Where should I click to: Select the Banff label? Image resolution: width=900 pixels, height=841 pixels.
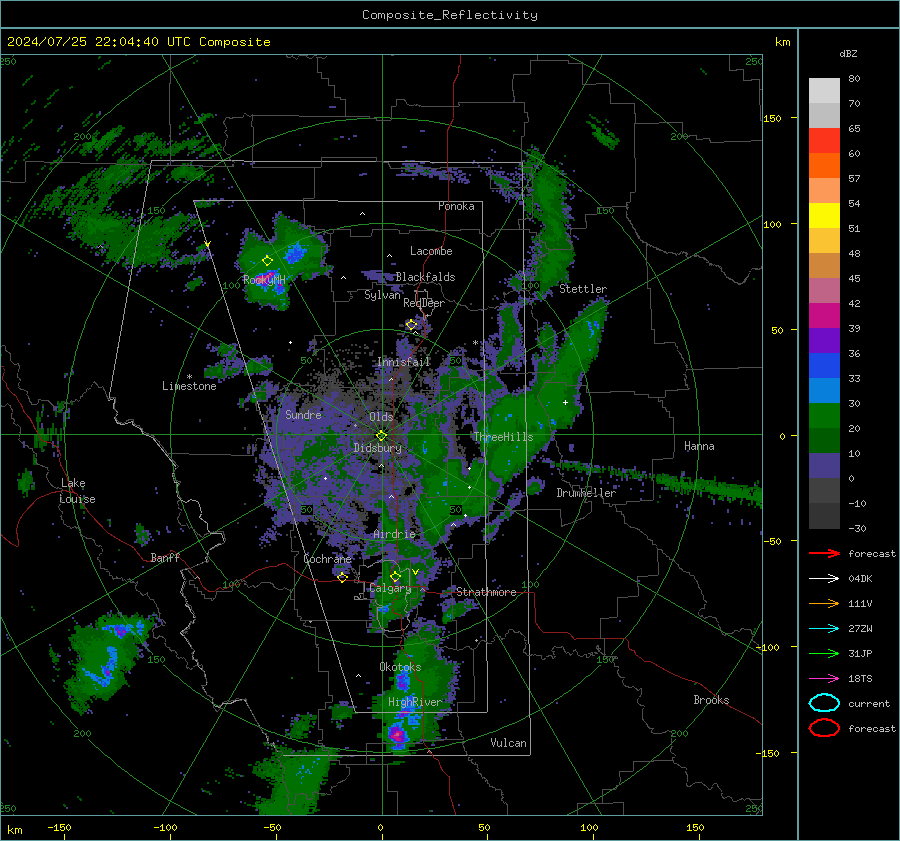(x=165, y=557)
